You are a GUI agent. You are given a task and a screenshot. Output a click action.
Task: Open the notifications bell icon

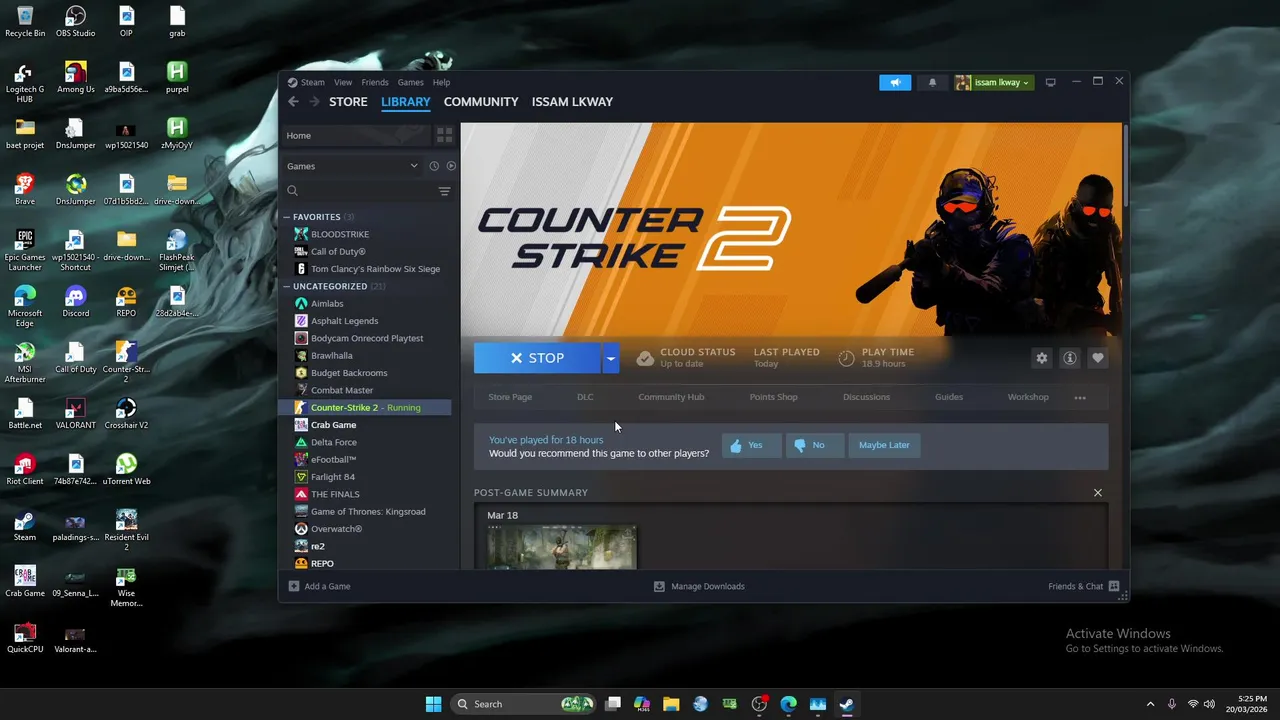pos(932,82)
